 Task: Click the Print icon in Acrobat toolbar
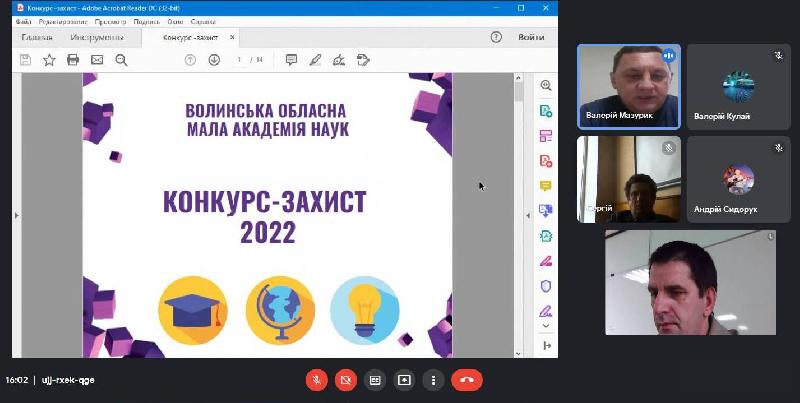73,60
